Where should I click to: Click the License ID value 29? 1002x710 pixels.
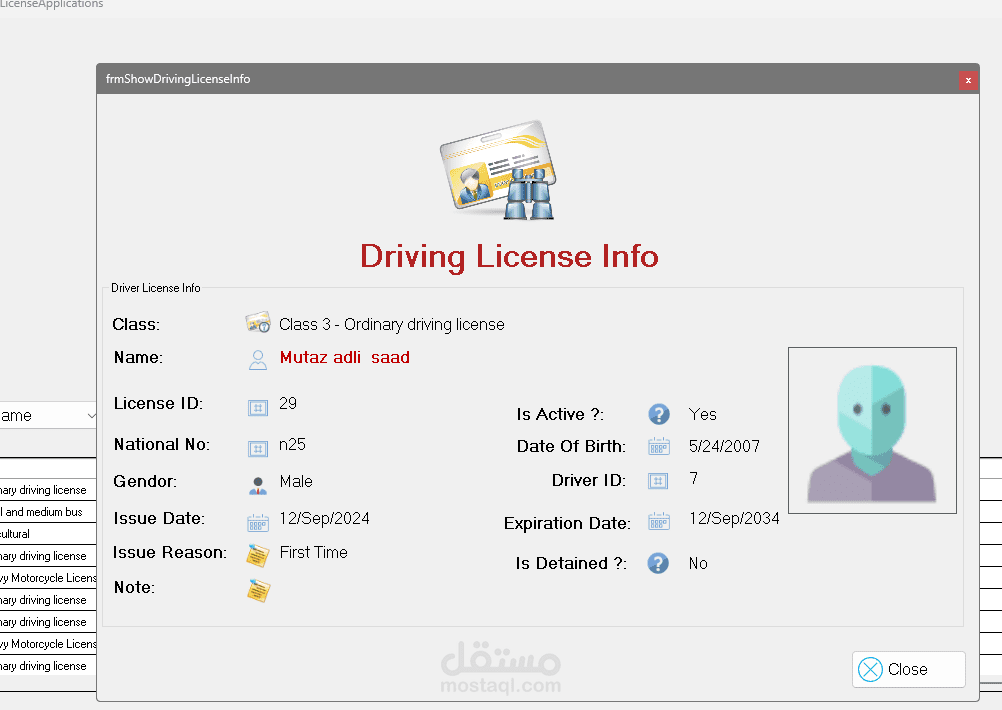tap(288, 403)
